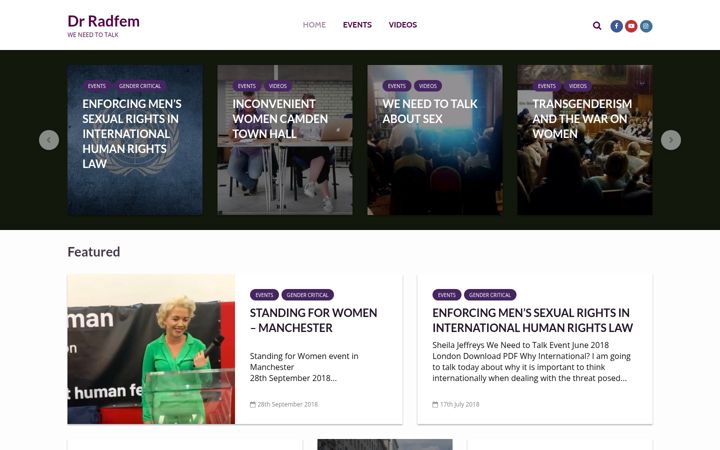
Task: Open Standing for Women Manchester article title
Action: point(313,320)
